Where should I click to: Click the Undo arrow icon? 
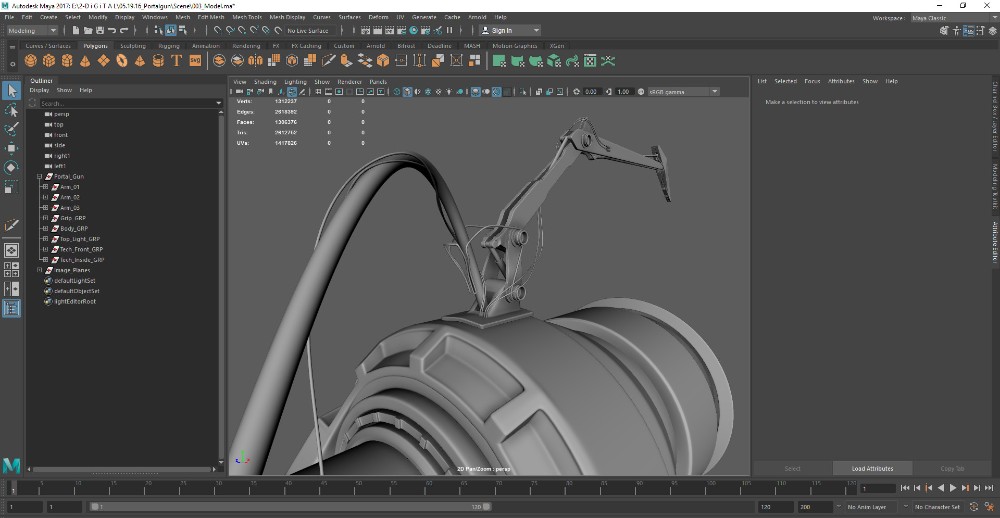[112, 30]
